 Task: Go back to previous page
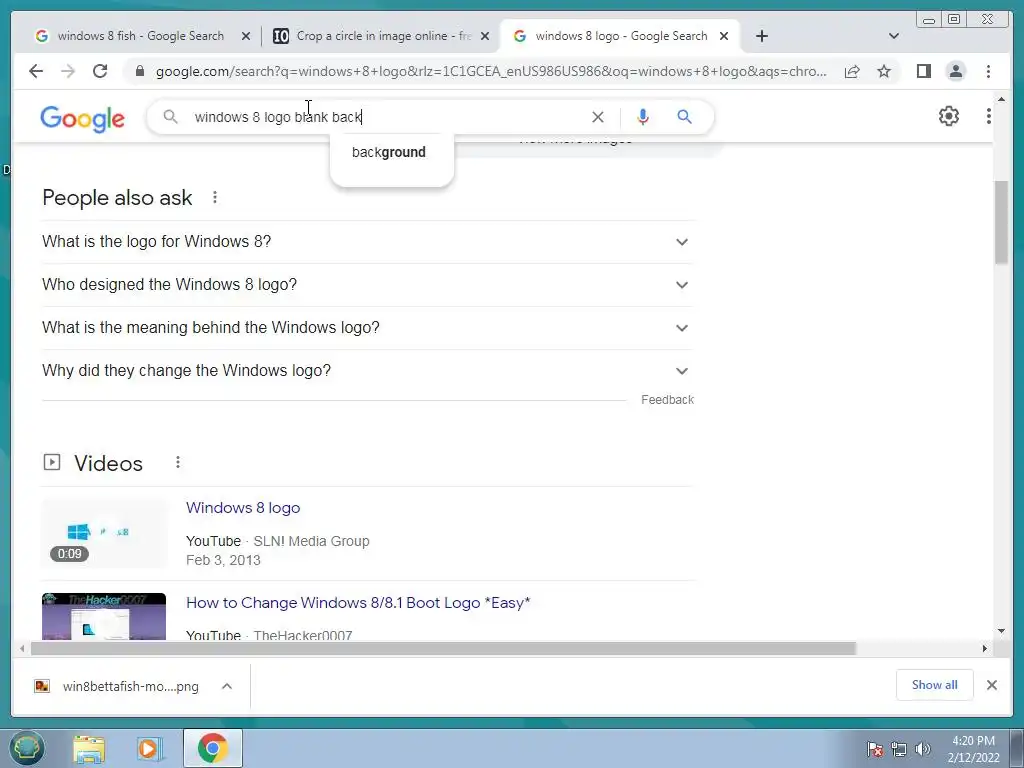36,71
